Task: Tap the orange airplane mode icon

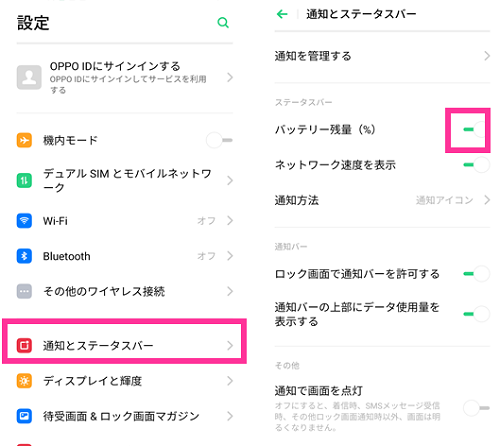Action: pyautogui.click(x=24, y=140)
